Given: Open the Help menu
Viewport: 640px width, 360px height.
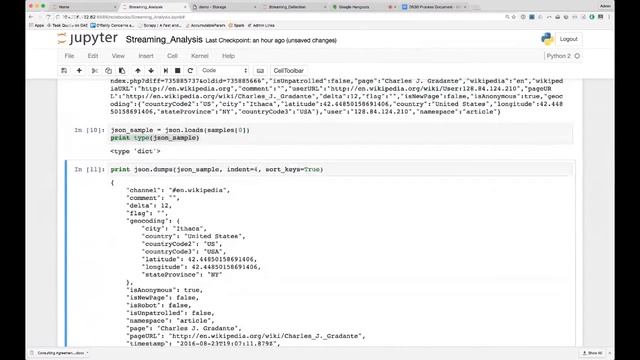Looking at the screenshot, I should (x=228, y=56).
